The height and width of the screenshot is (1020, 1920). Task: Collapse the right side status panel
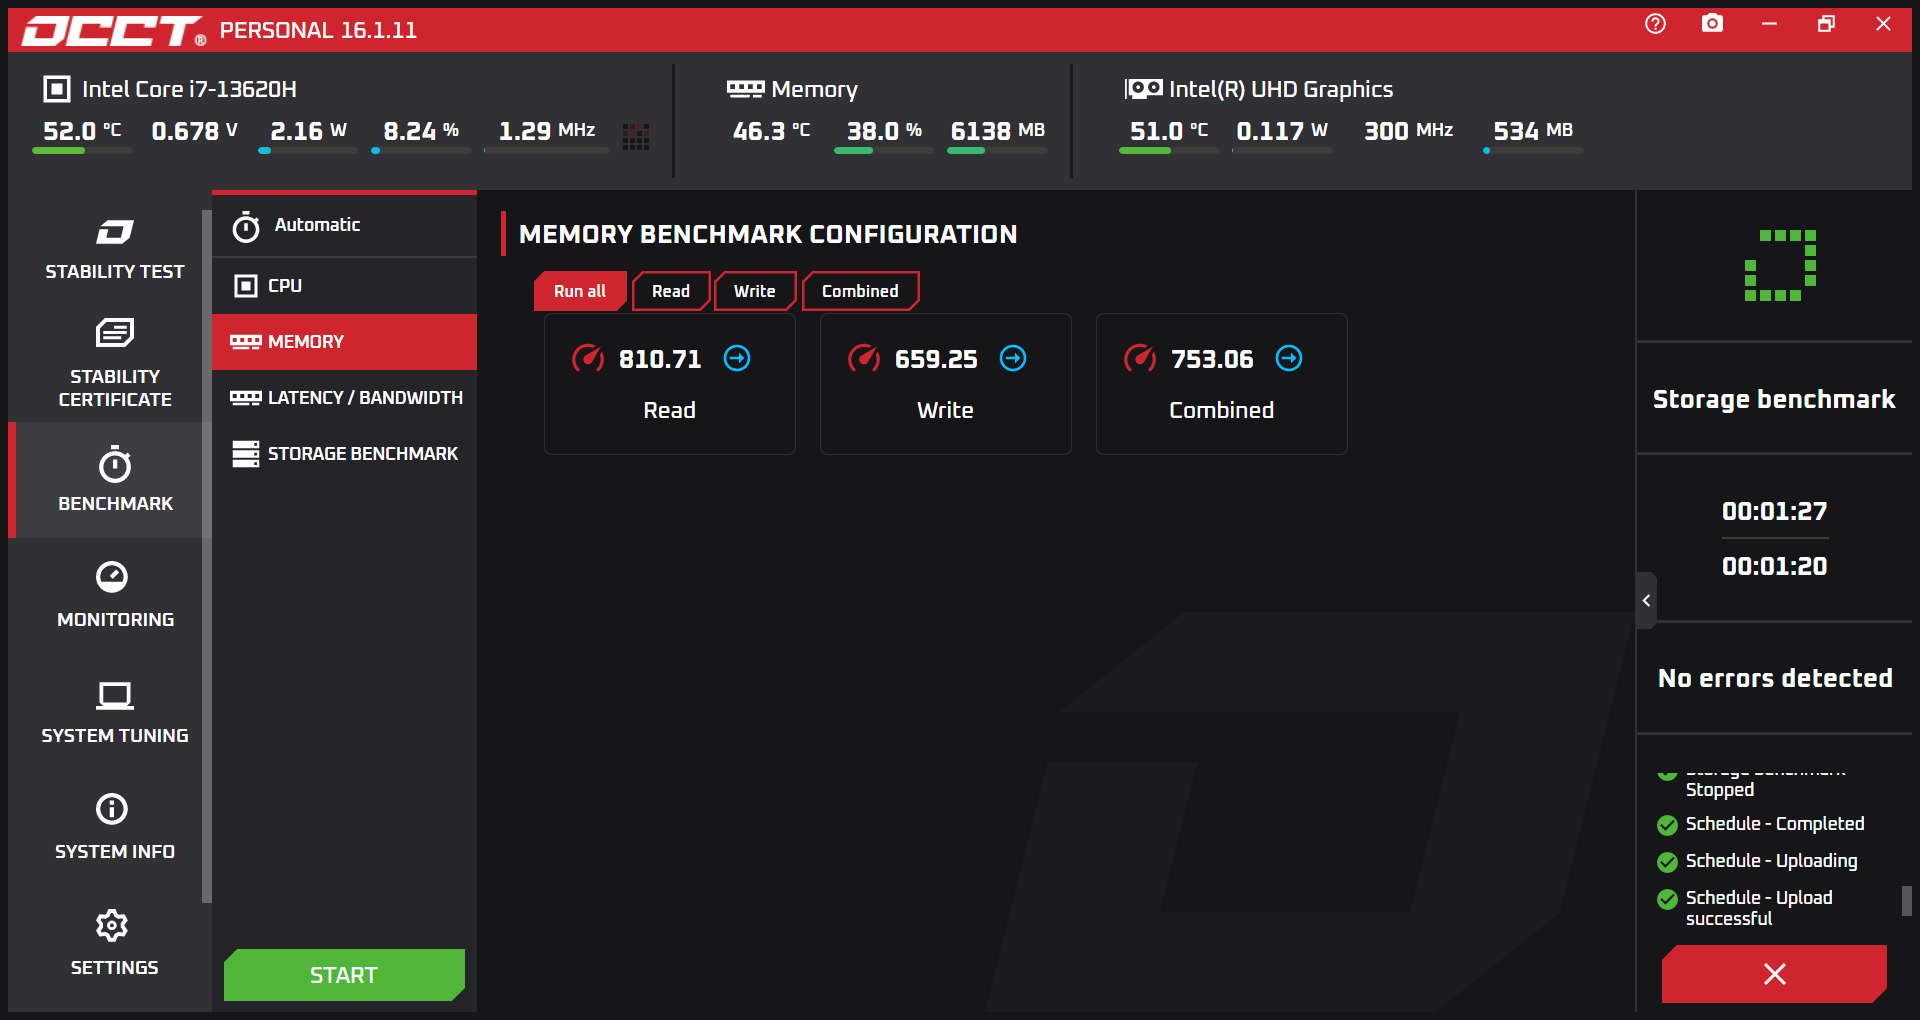point(1646,600)
